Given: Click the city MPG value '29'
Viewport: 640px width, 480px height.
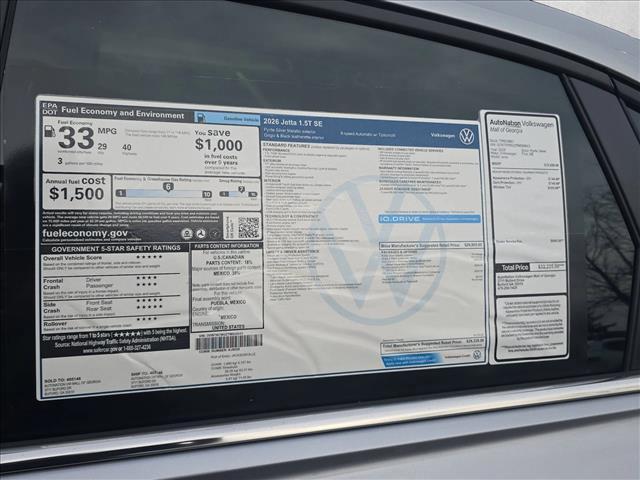Looking at the screenshot, I should click(102, 147).
